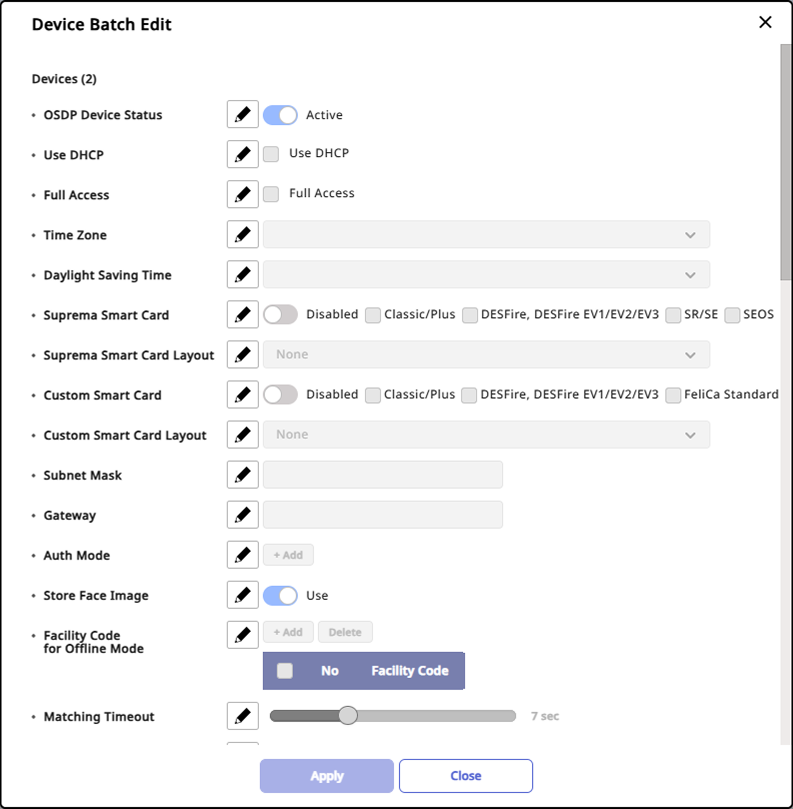The width and height of the screenshot is (793, 809).
Task: Toggle the Store Face Image Use switch
Action: pyautogui.click(x=280, y=595)
